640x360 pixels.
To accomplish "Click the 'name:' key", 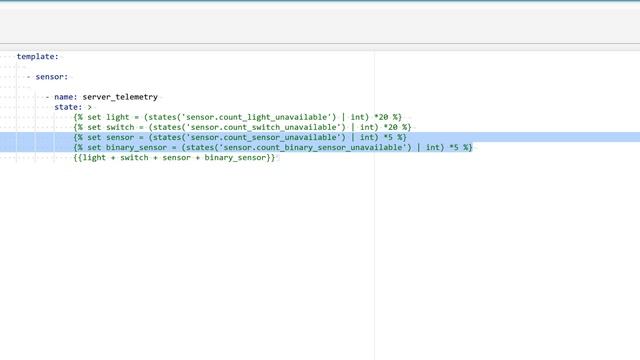I will [x=66, y=97].
